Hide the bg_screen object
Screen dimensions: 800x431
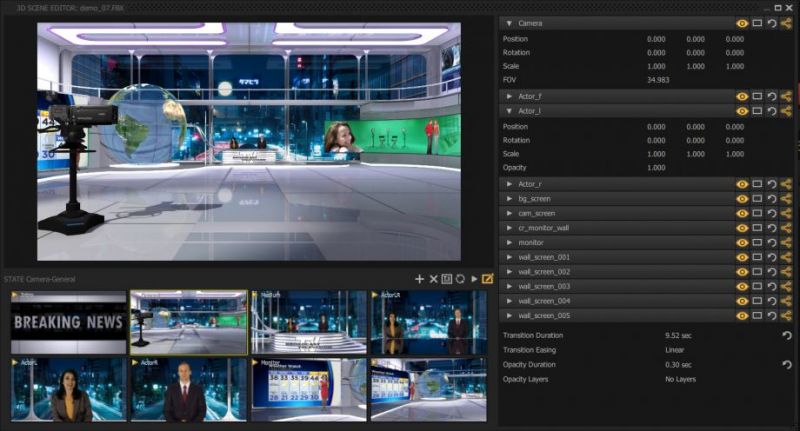click(x=742, y=199)
